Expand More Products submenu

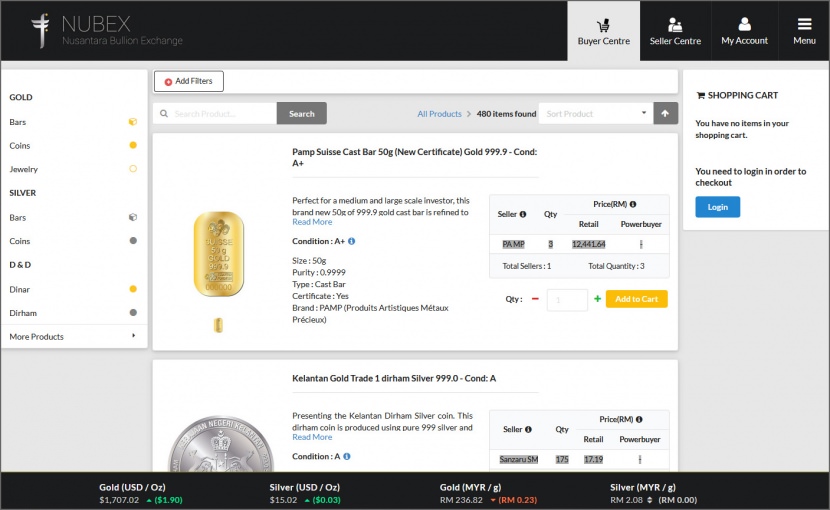point(73,336)
